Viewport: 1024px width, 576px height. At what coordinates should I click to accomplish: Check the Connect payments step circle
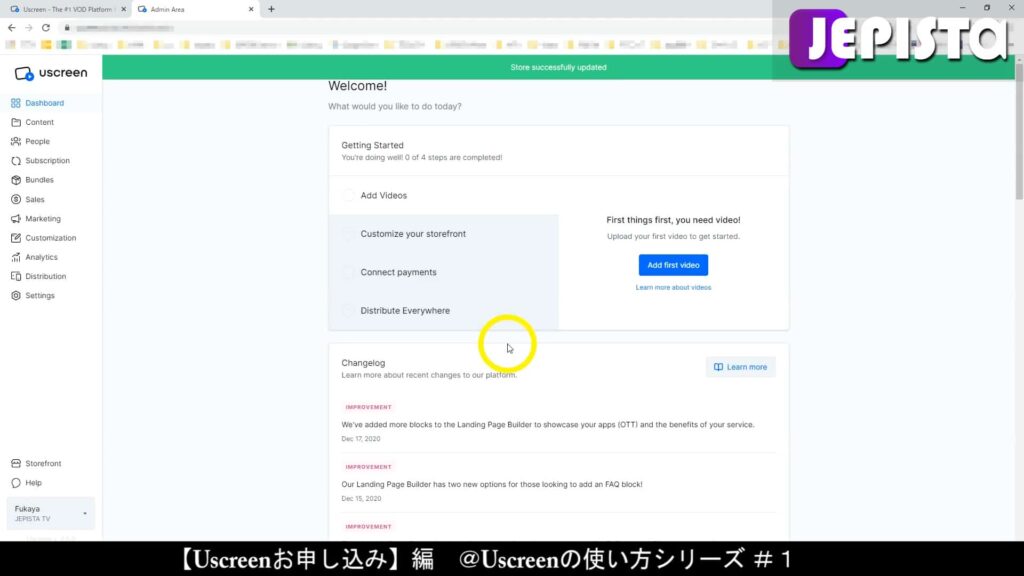(350, 272)
